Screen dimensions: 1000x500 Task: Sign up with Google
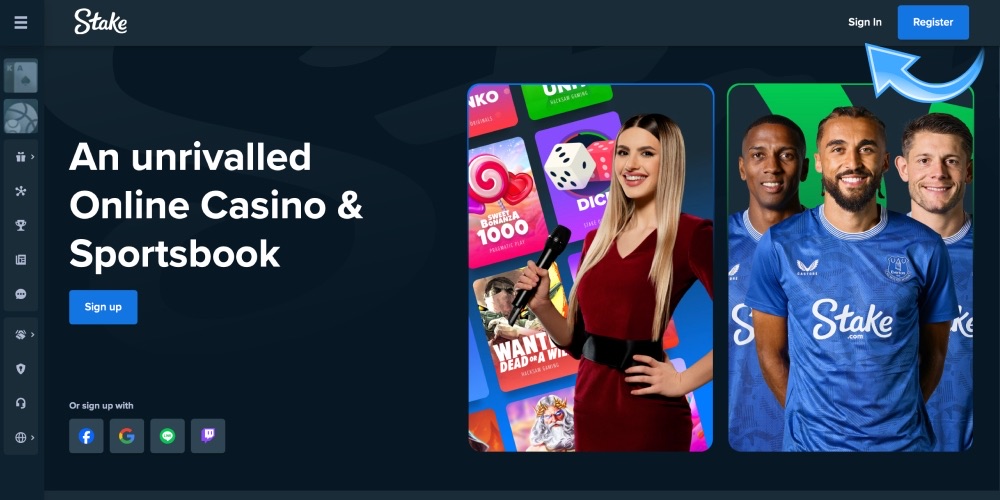click(x=127, y=436)
